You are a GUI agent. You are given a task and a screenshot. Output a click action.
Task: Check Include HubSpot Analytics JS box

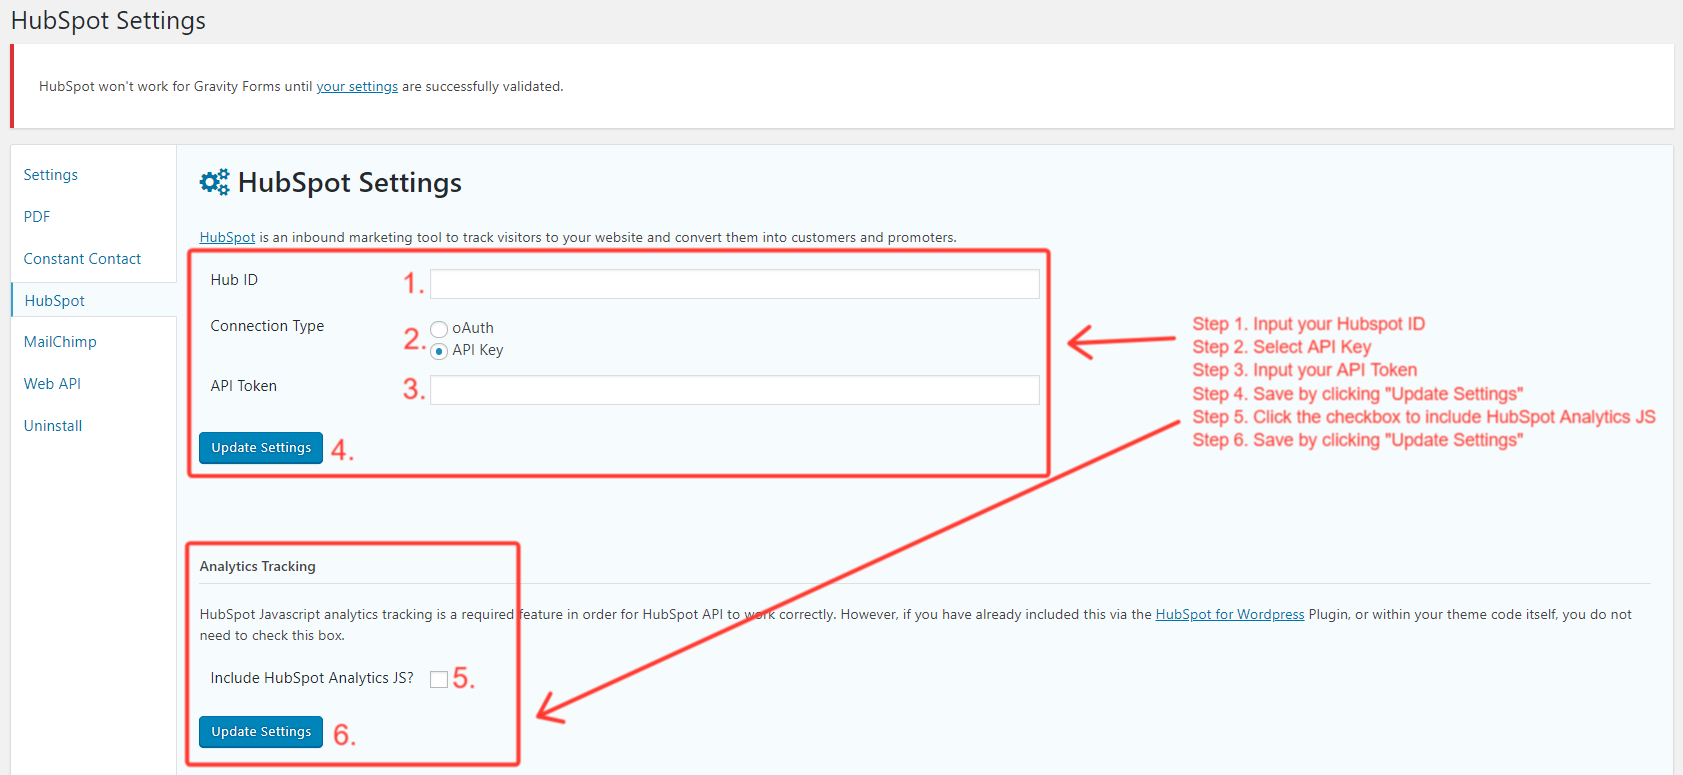point(439,679)
